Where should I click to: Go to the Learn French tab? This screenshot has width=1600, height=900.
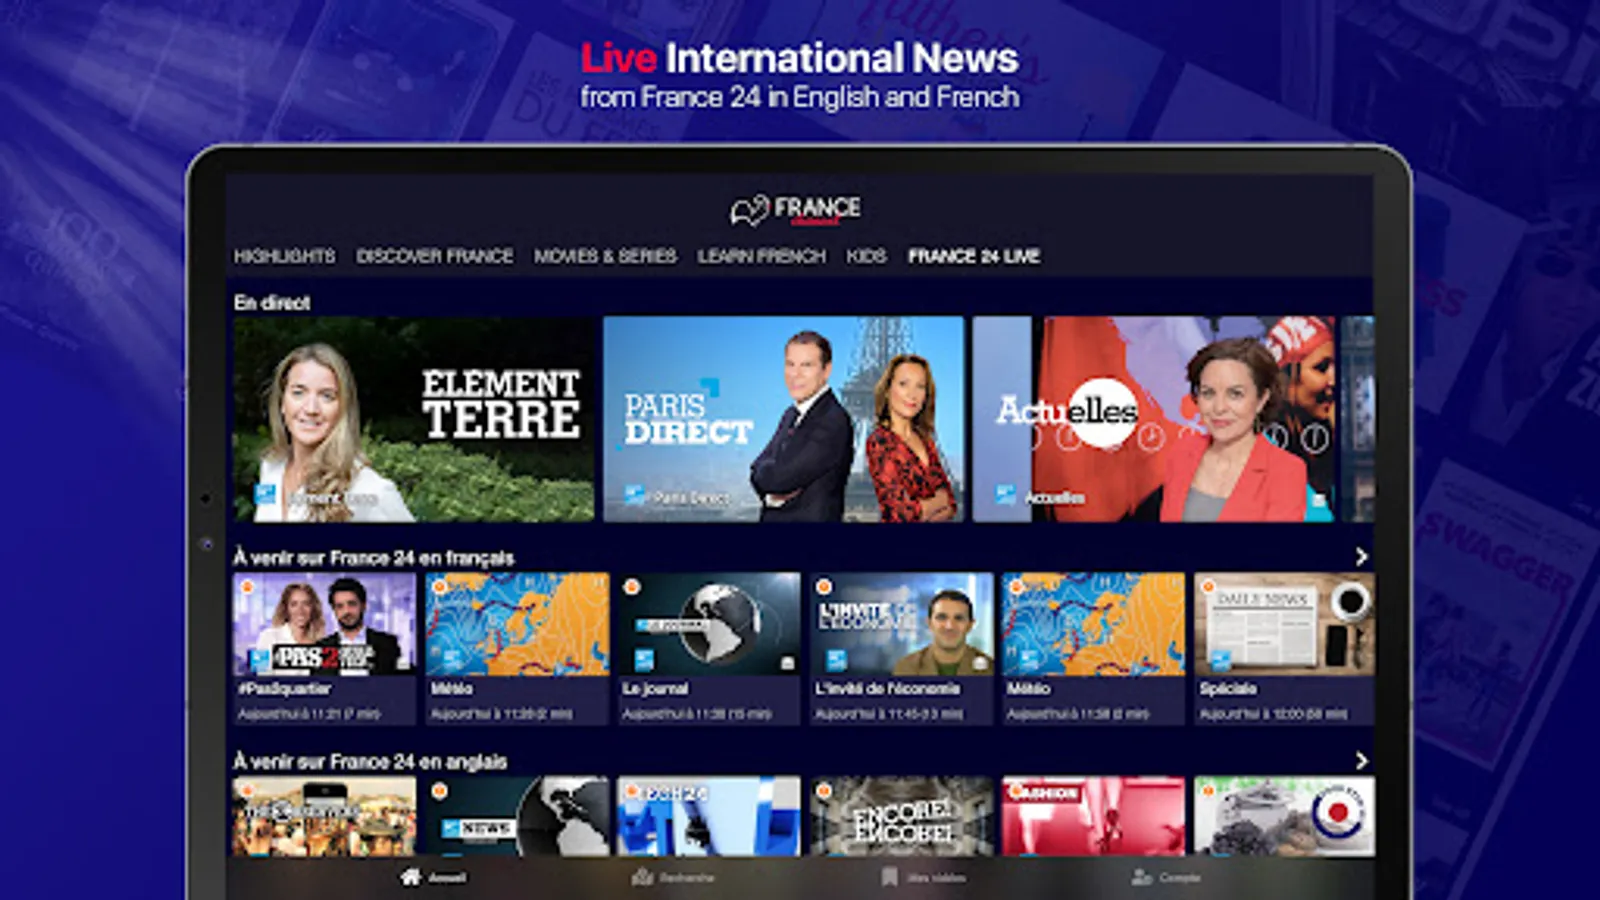(762, 256)
